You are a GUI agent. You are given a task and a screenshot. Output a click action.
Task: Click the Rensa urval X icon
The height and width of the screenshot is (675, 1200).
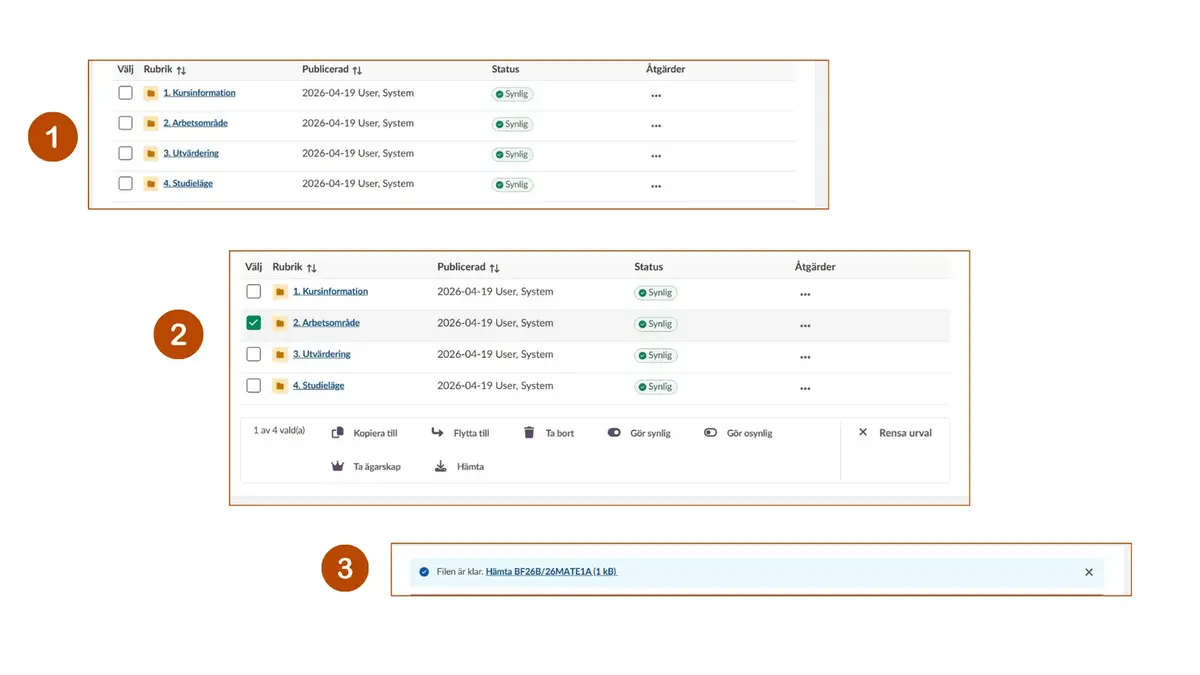863,432
